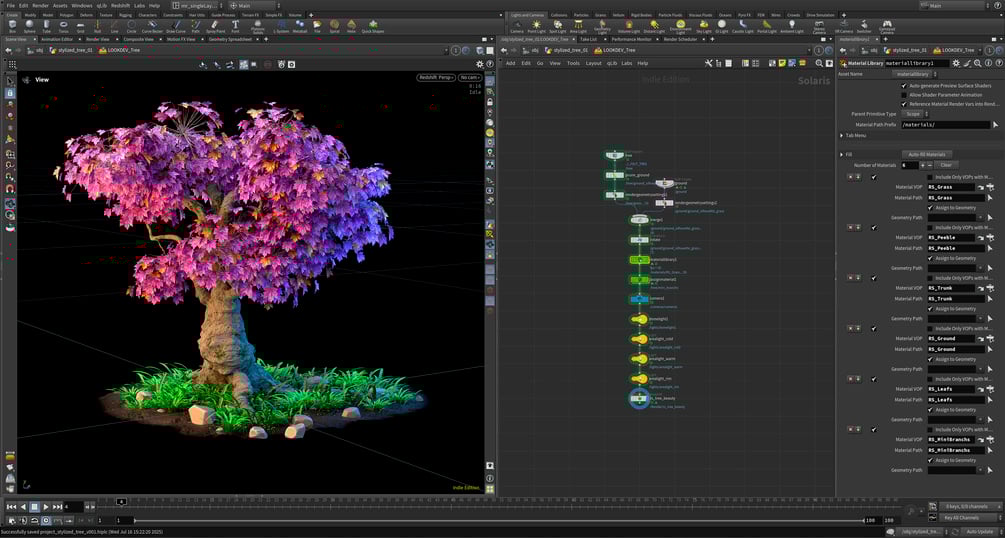Viewport: 1005px width, 538px height.
Task: Create an Ambient Light from the shelf
Action: (792, 26)
